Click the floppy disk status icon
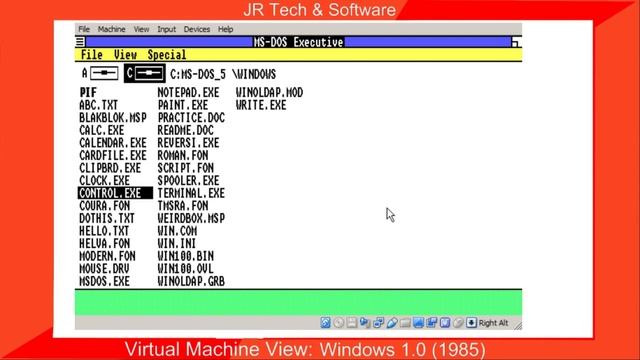 click(x=351, y=323)
